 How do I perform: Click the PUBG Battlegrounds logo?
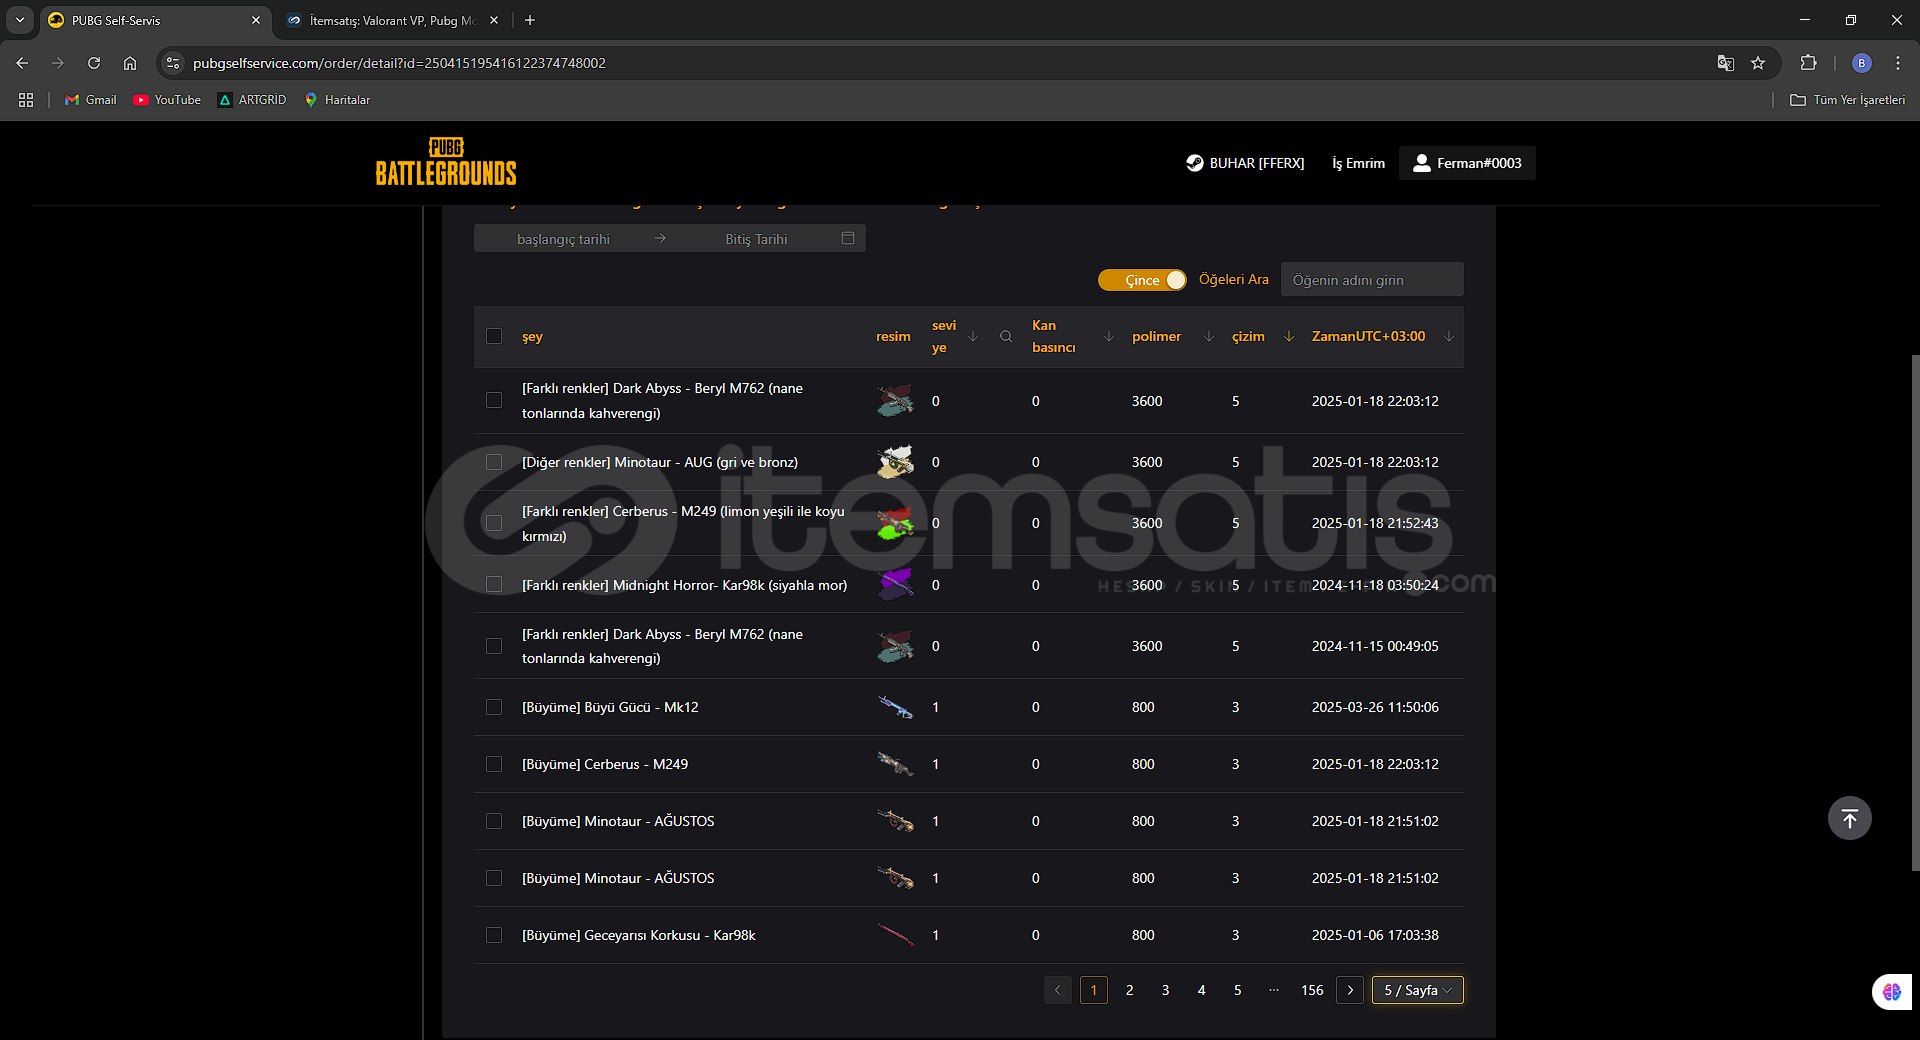(446, 162)
